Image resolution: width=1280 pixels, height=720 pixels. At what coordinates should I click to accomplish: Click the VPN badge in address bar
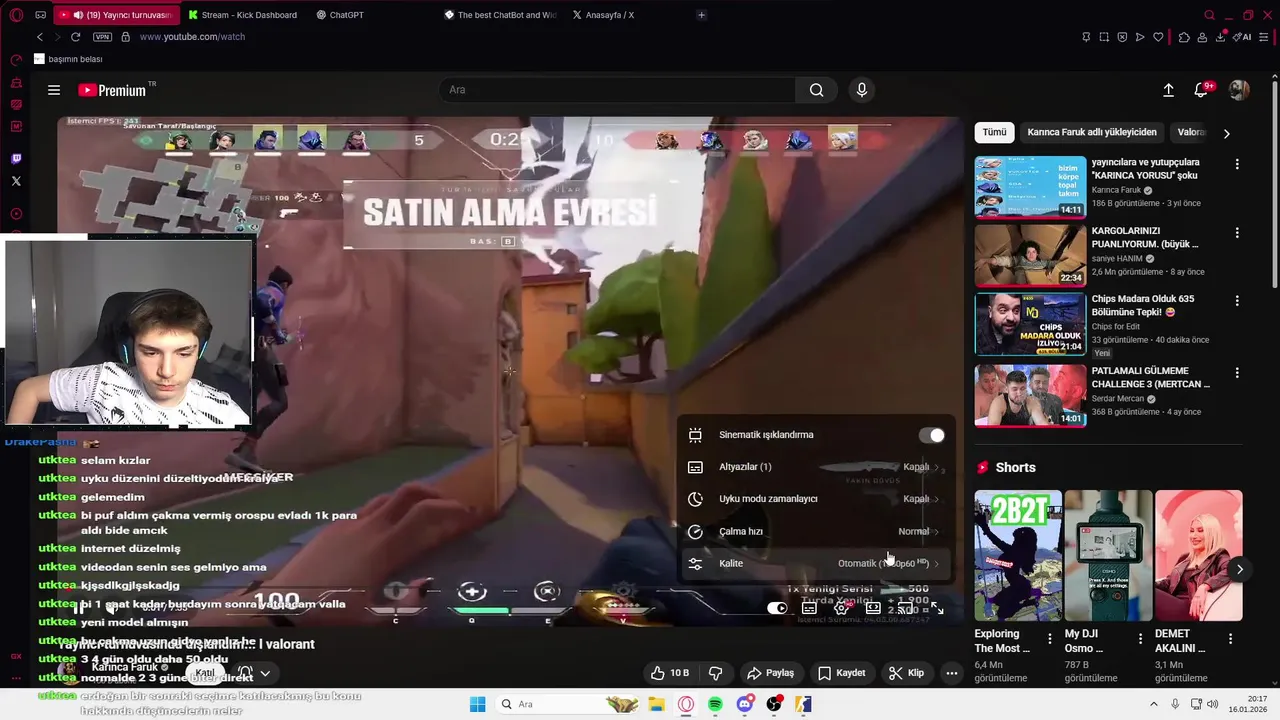tap(102, 37)
